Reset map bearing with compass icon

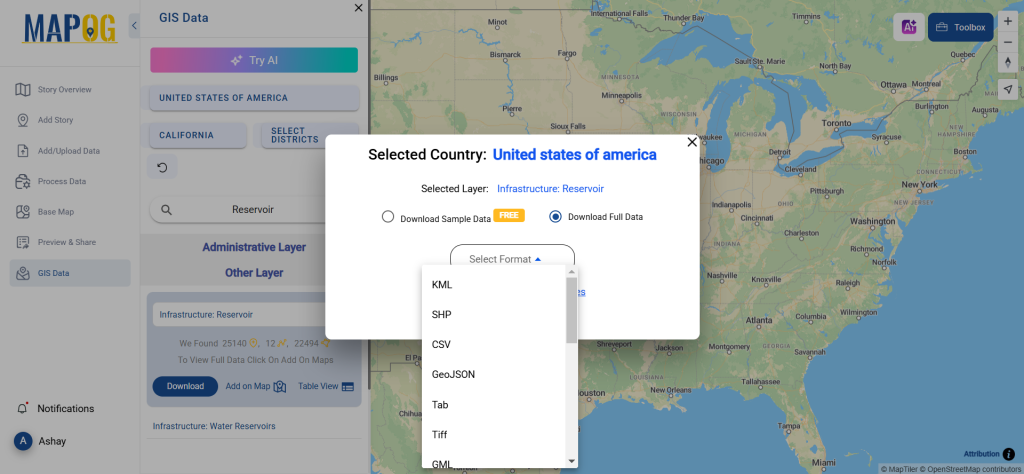[x=1008, y=63]
